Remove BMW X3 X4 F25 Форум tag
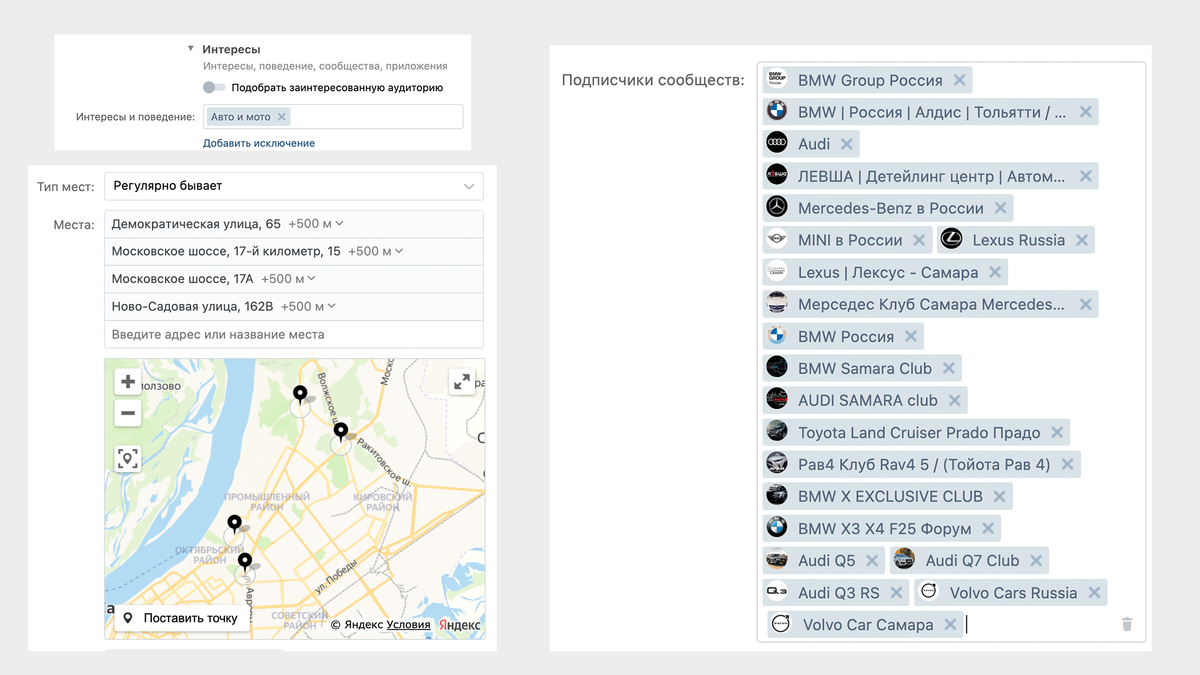 coord(988,528)
